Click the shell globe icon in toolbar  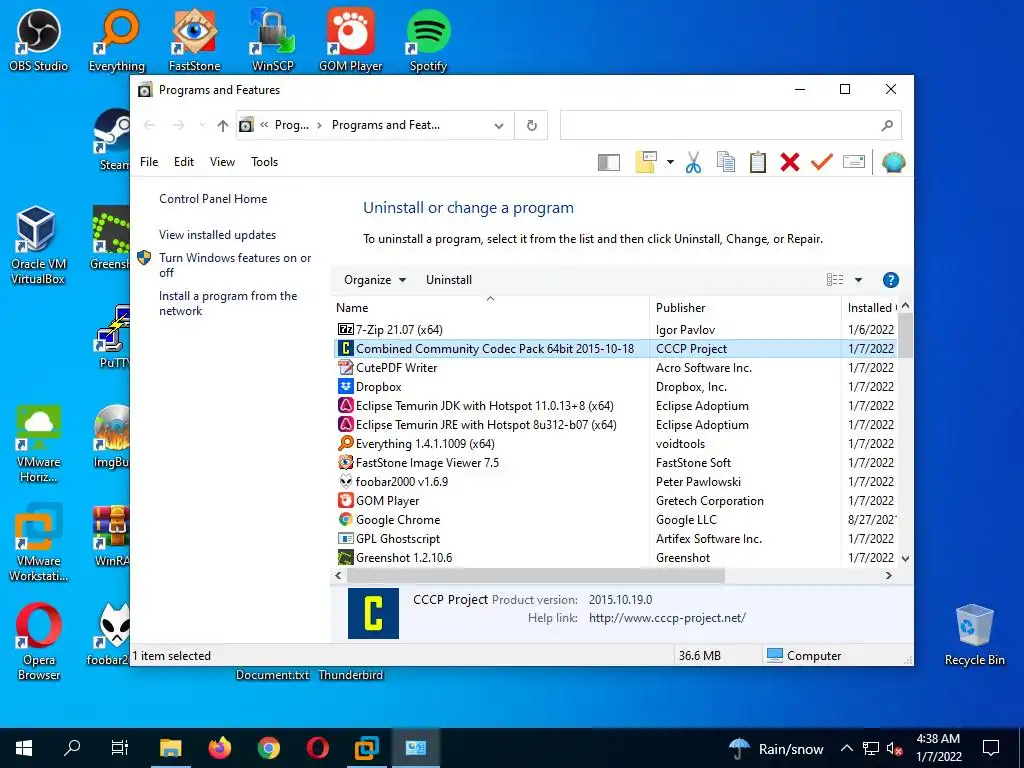point(893,162)
